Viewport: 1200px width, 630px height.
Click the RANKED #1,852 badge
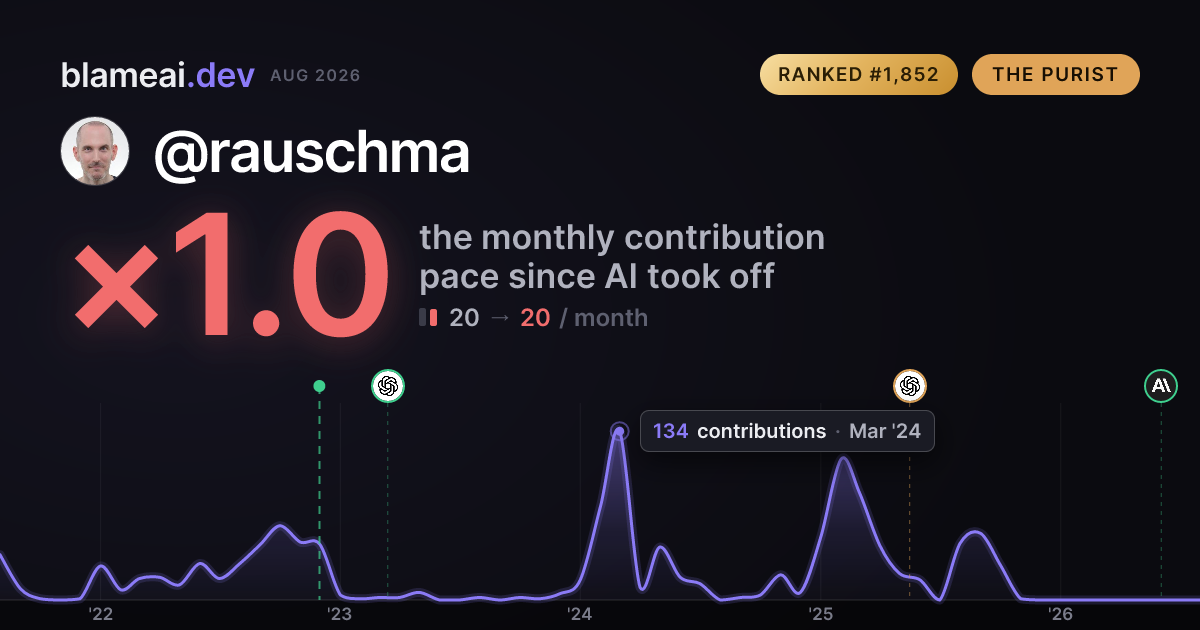point(859,75)
